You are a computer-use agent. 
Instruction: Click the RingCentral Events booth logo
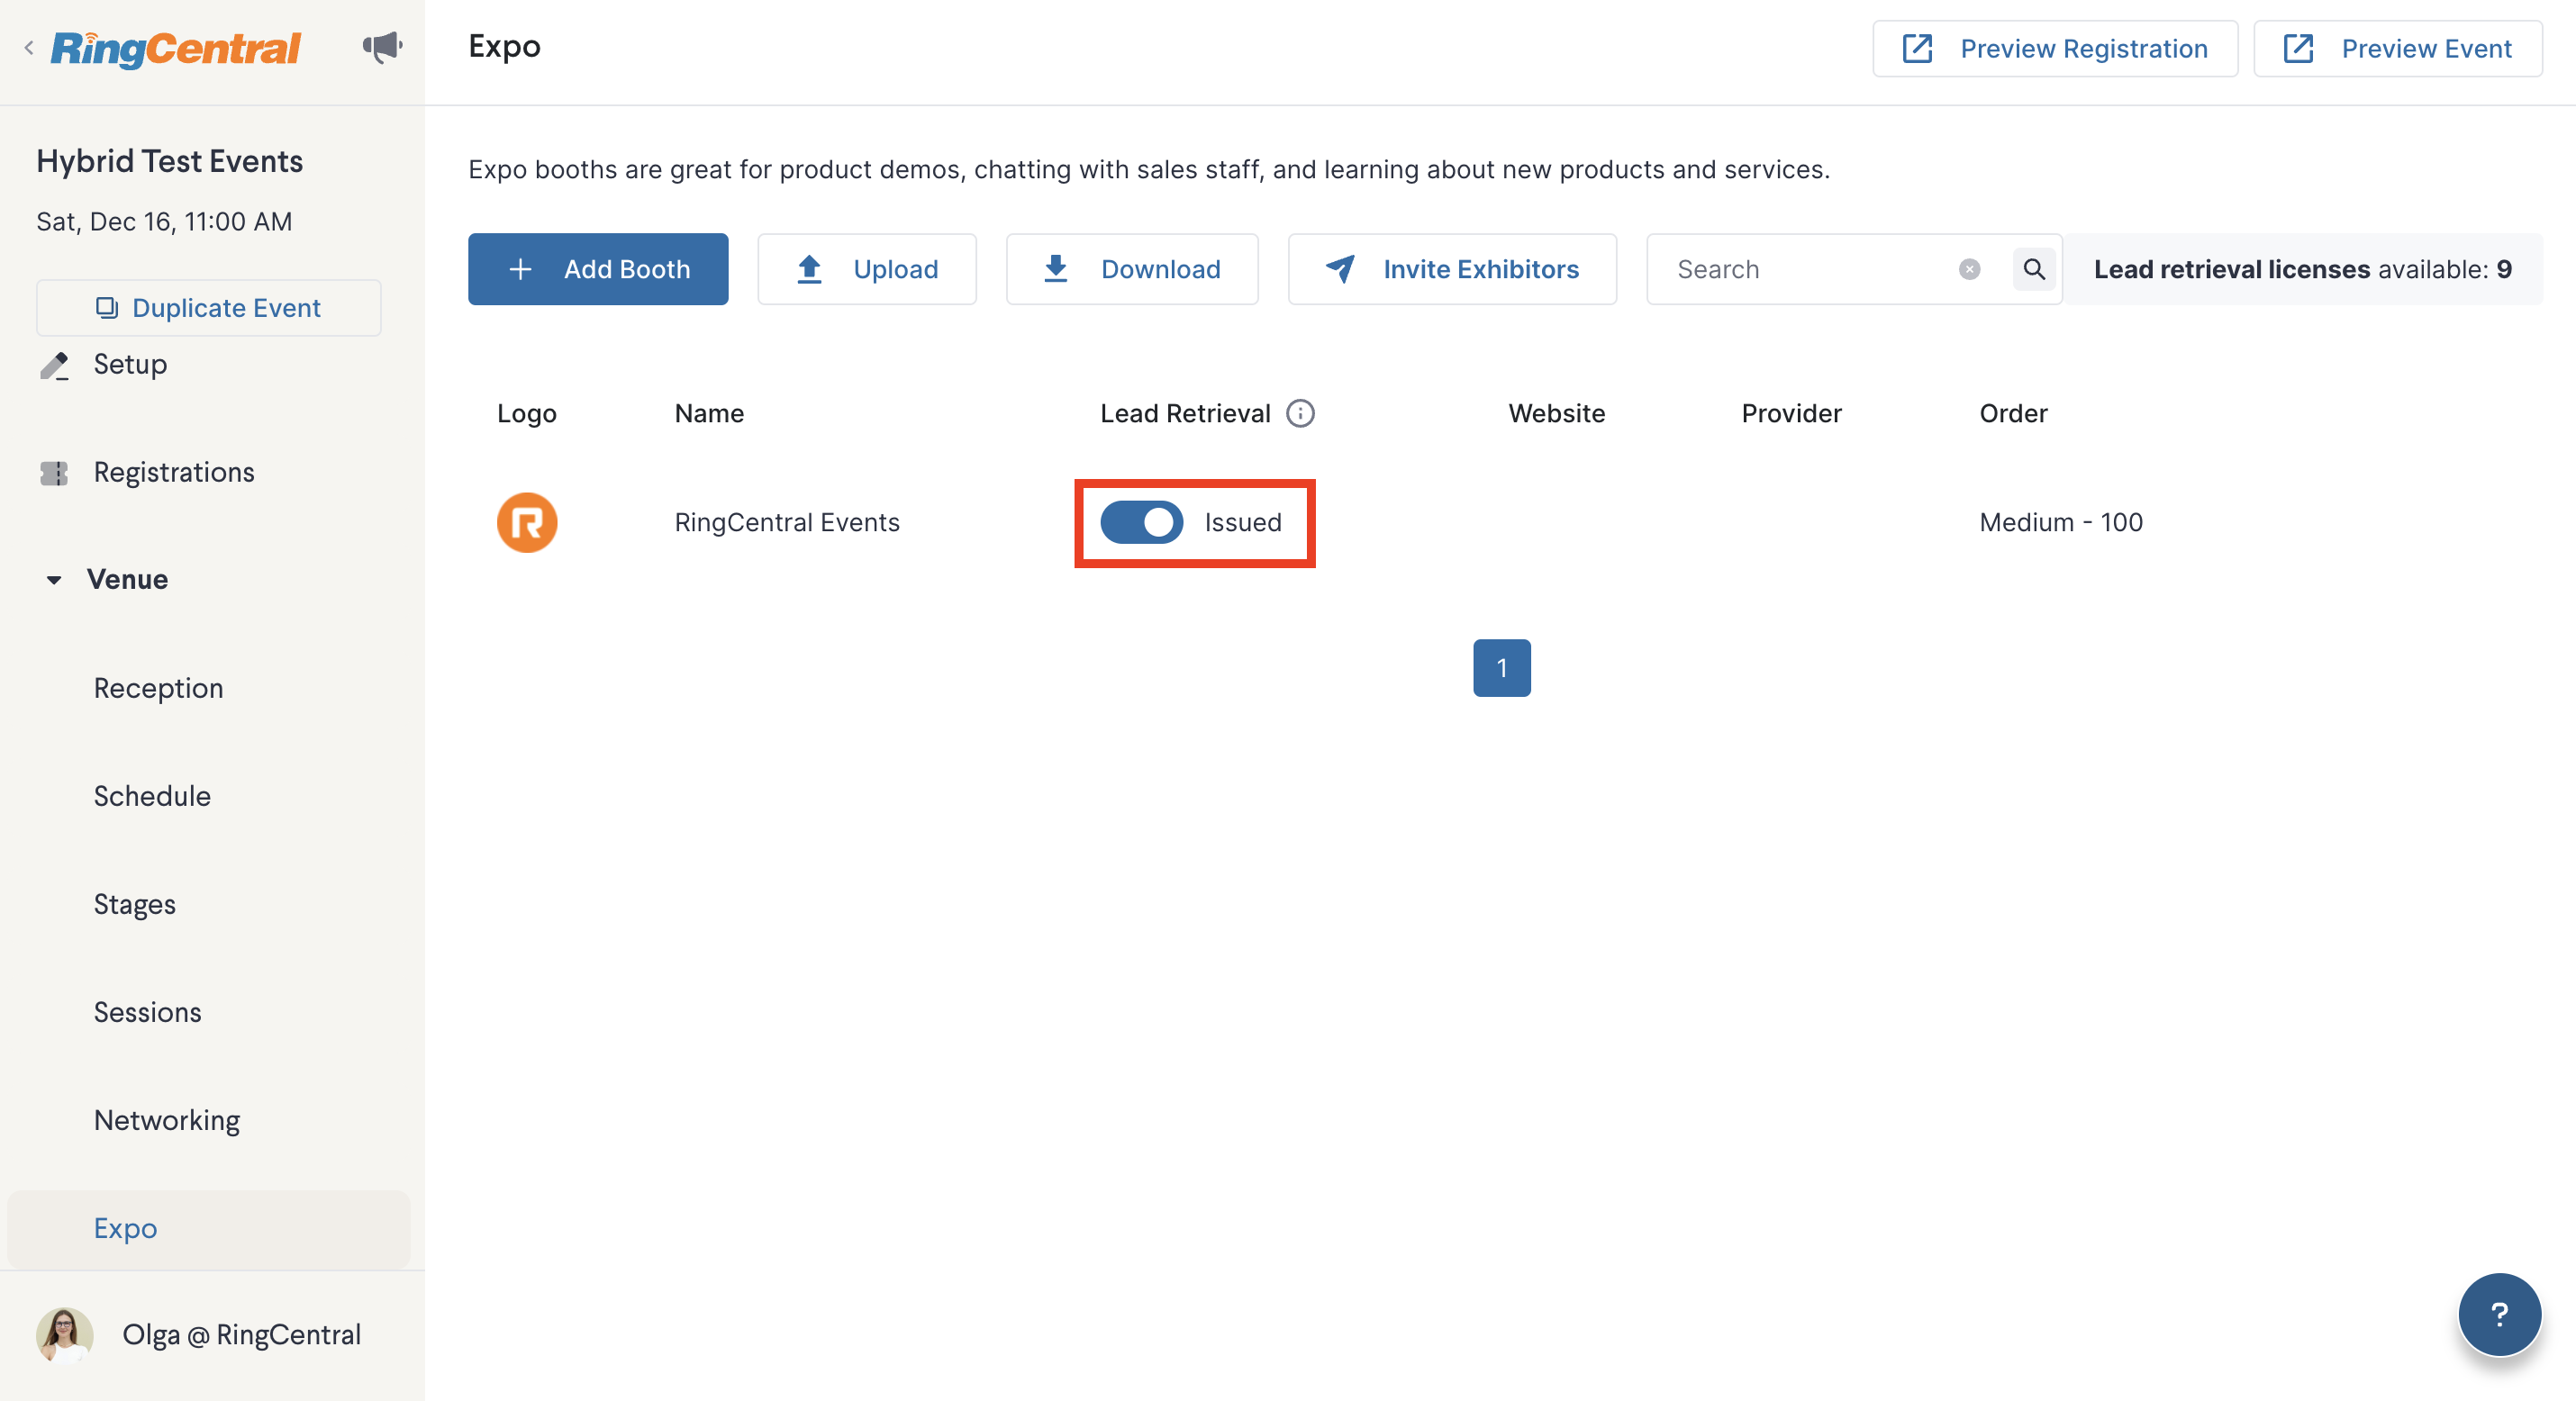[527, 522]
